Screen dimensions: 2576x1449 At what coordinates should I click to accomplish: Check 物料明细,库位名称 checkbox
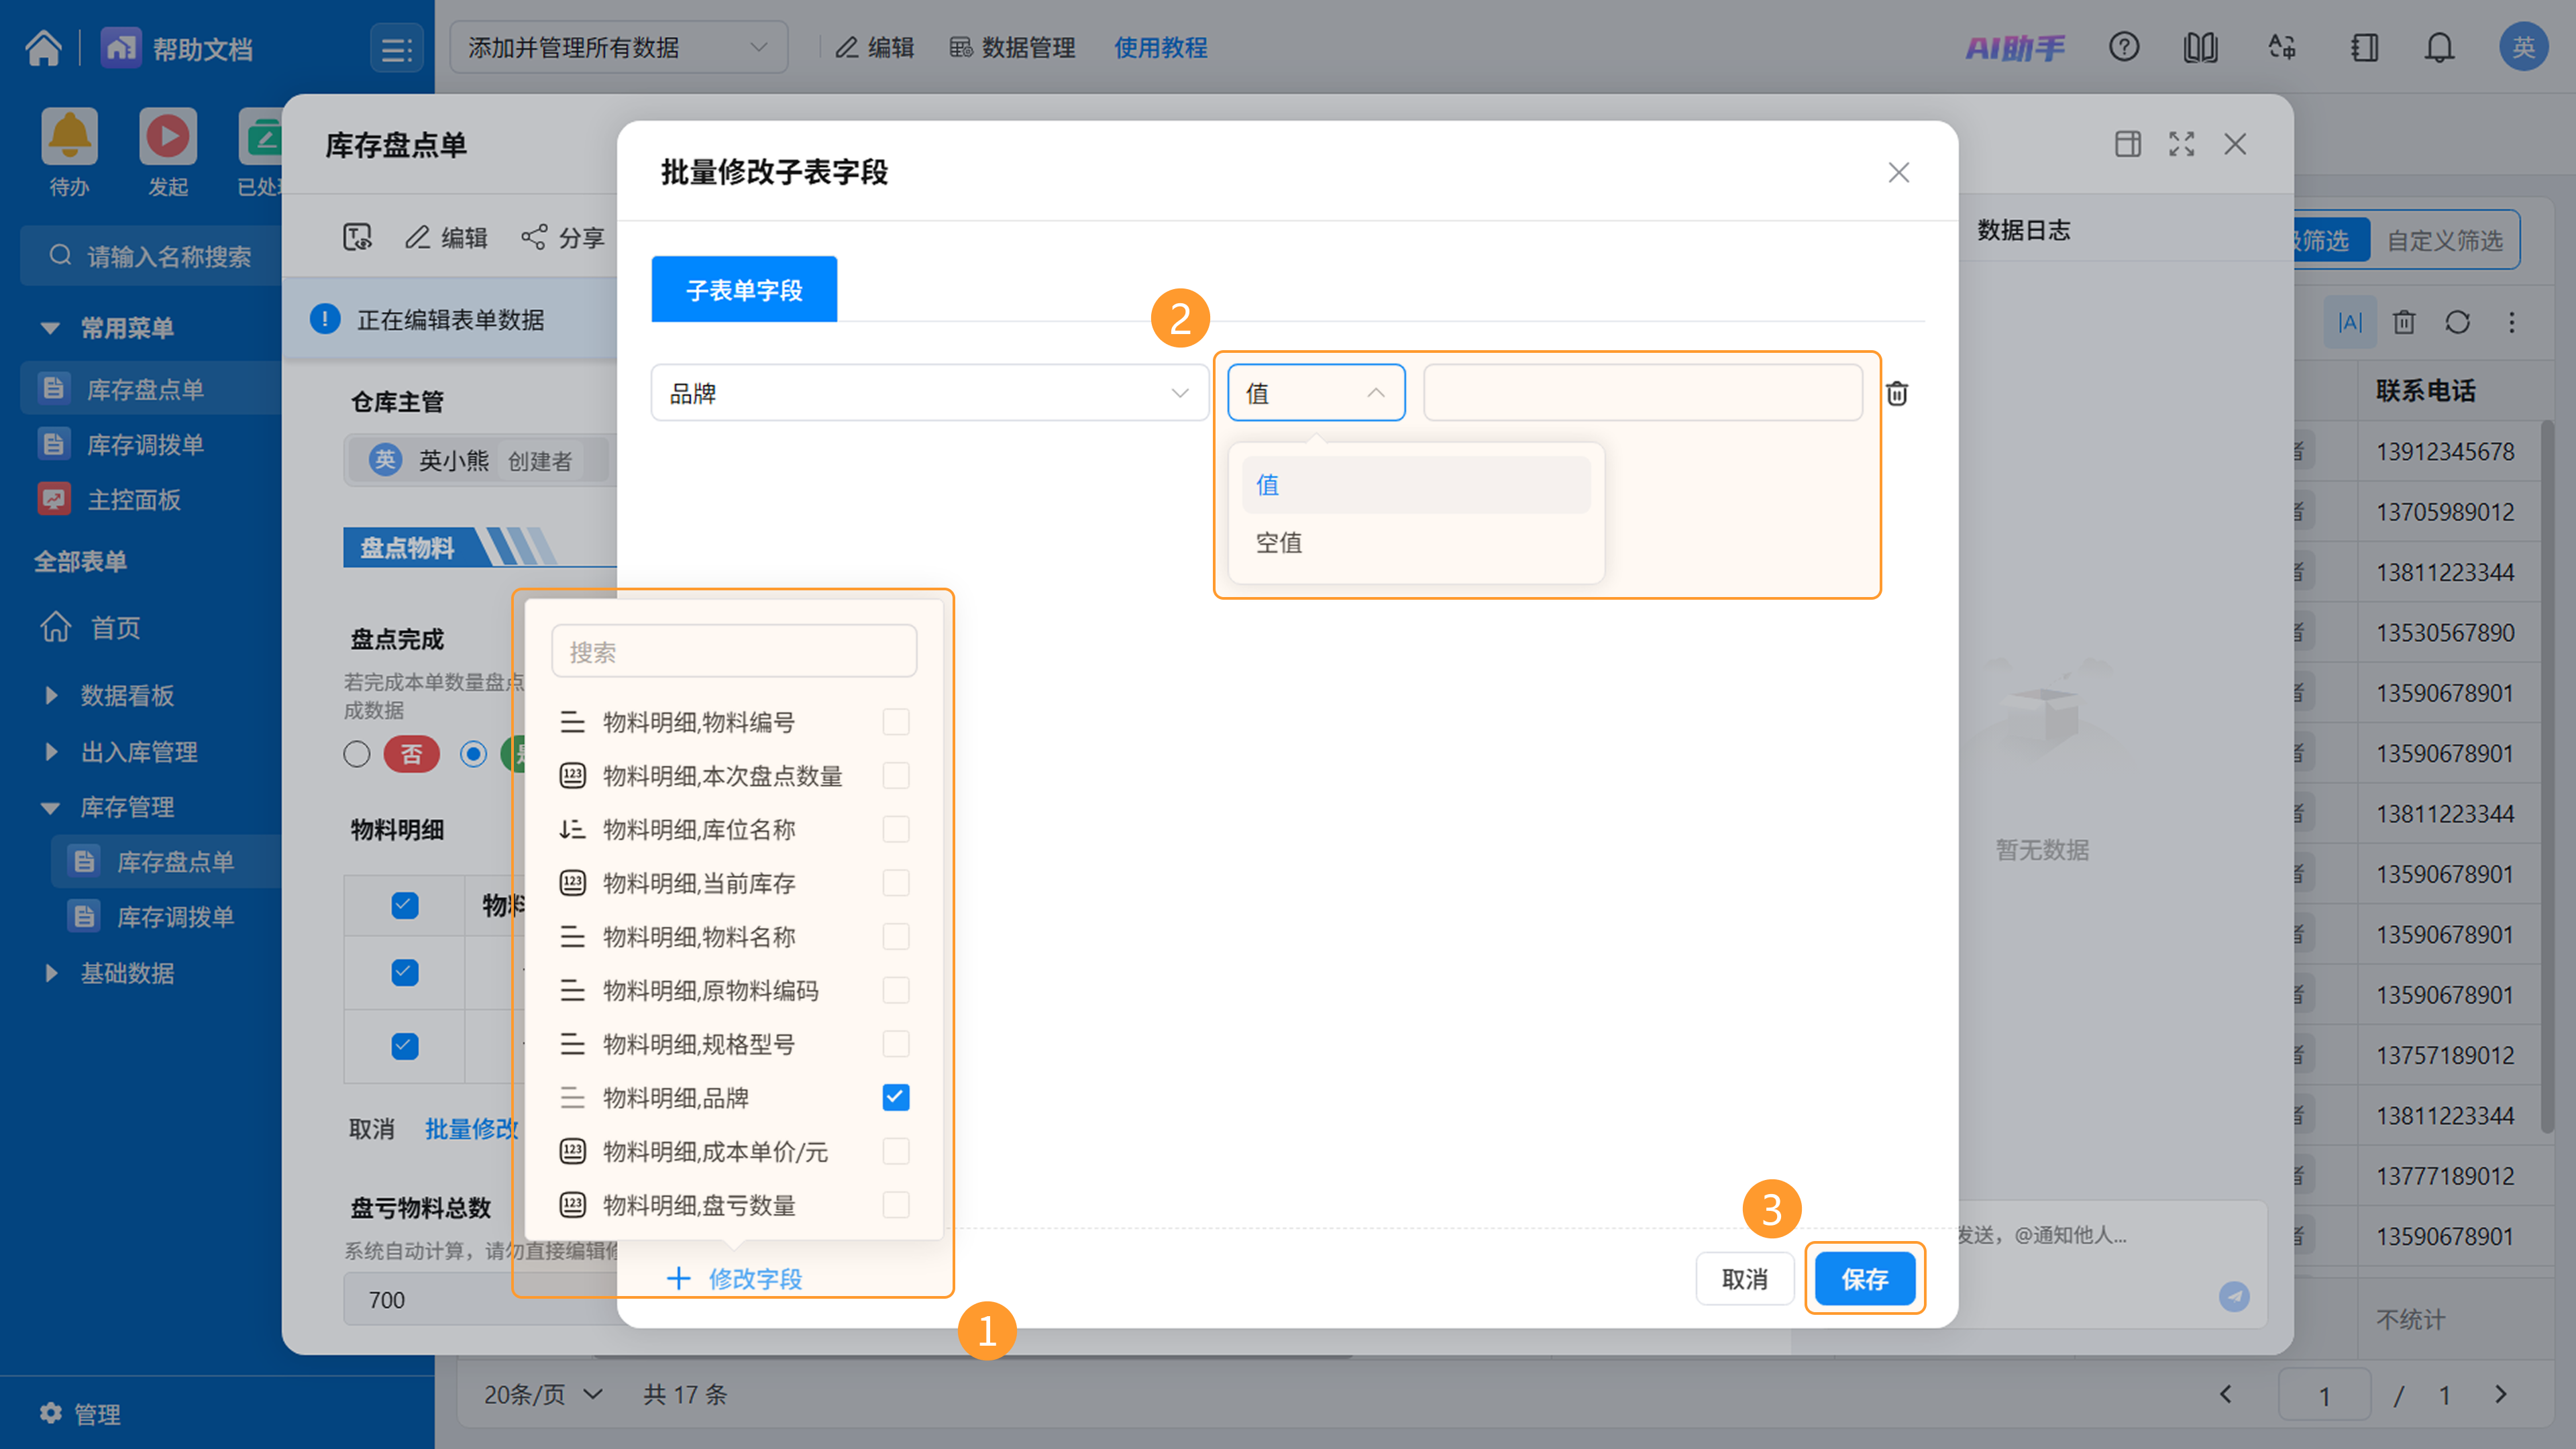[895, 829]
